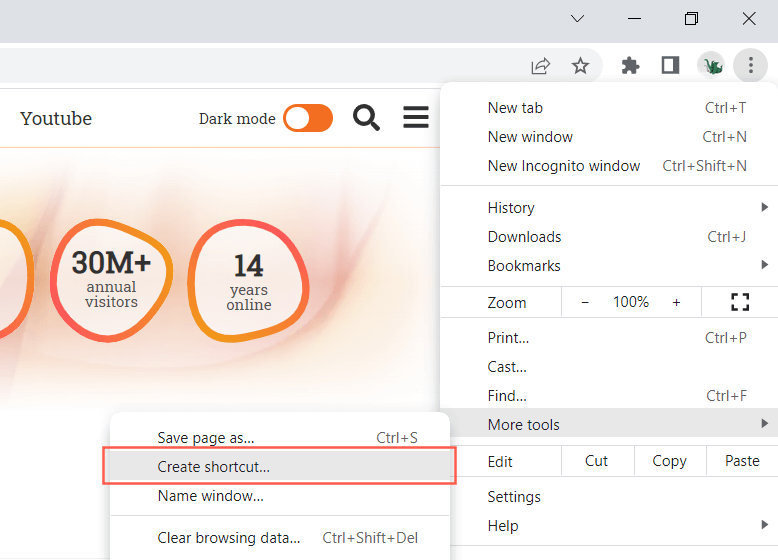Image resolution: width=778 pixels, height=560 pixels.
Task: Select Create shortcut... from the submenu
Action: (x=214, y=467)
